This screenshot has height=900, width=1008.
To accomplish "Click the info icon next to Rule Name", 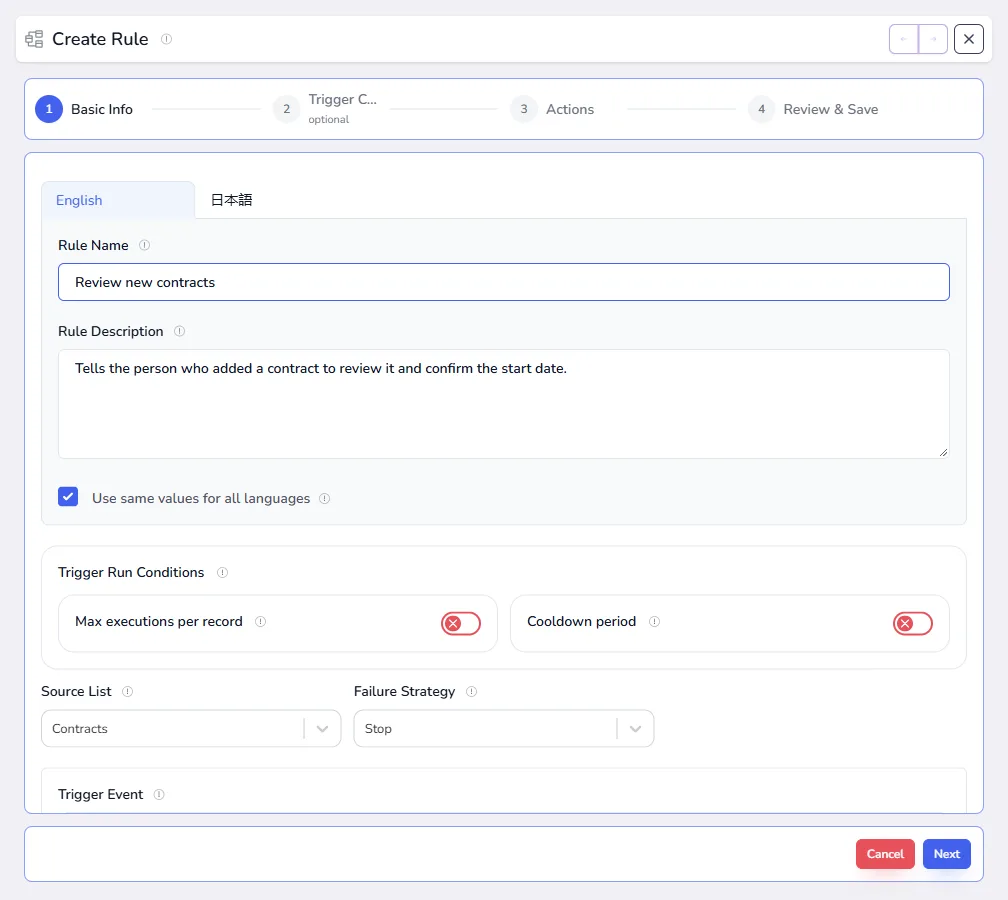I will (x=145, y=245).
